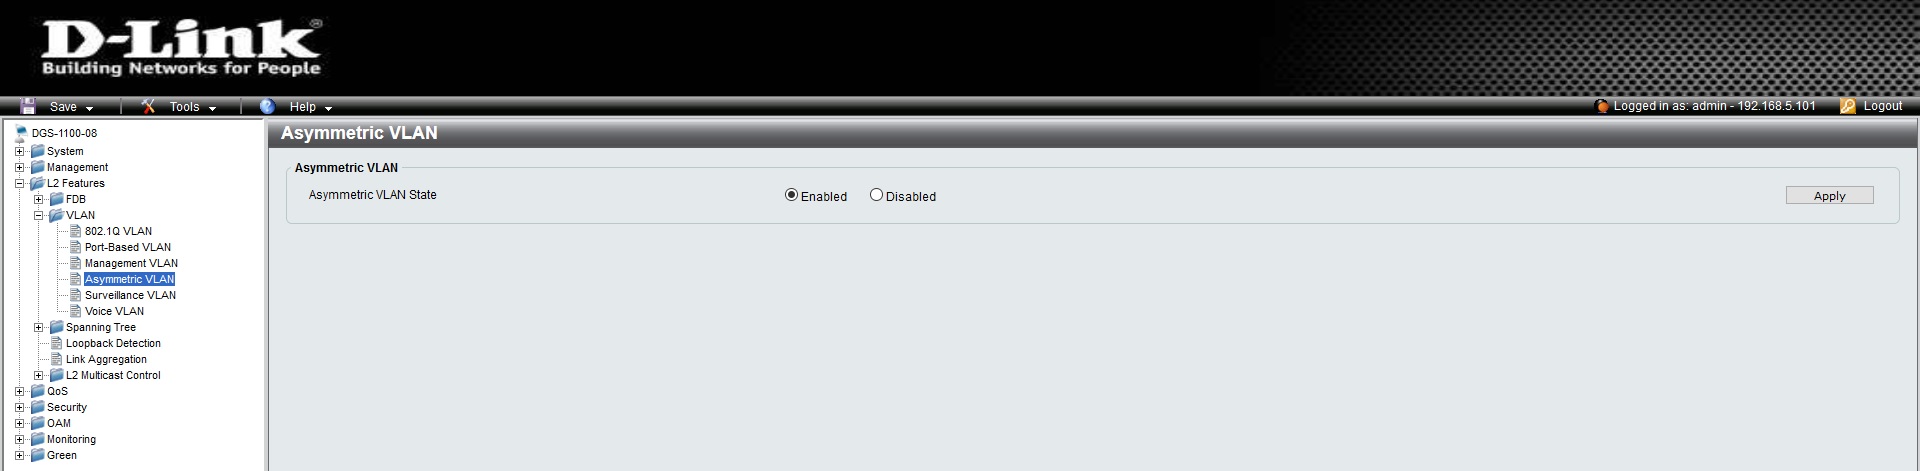The width and height of the screenshot is (1920, 471).
Task: Select the Disabled radio button
Action: click(x=876, y=195)
